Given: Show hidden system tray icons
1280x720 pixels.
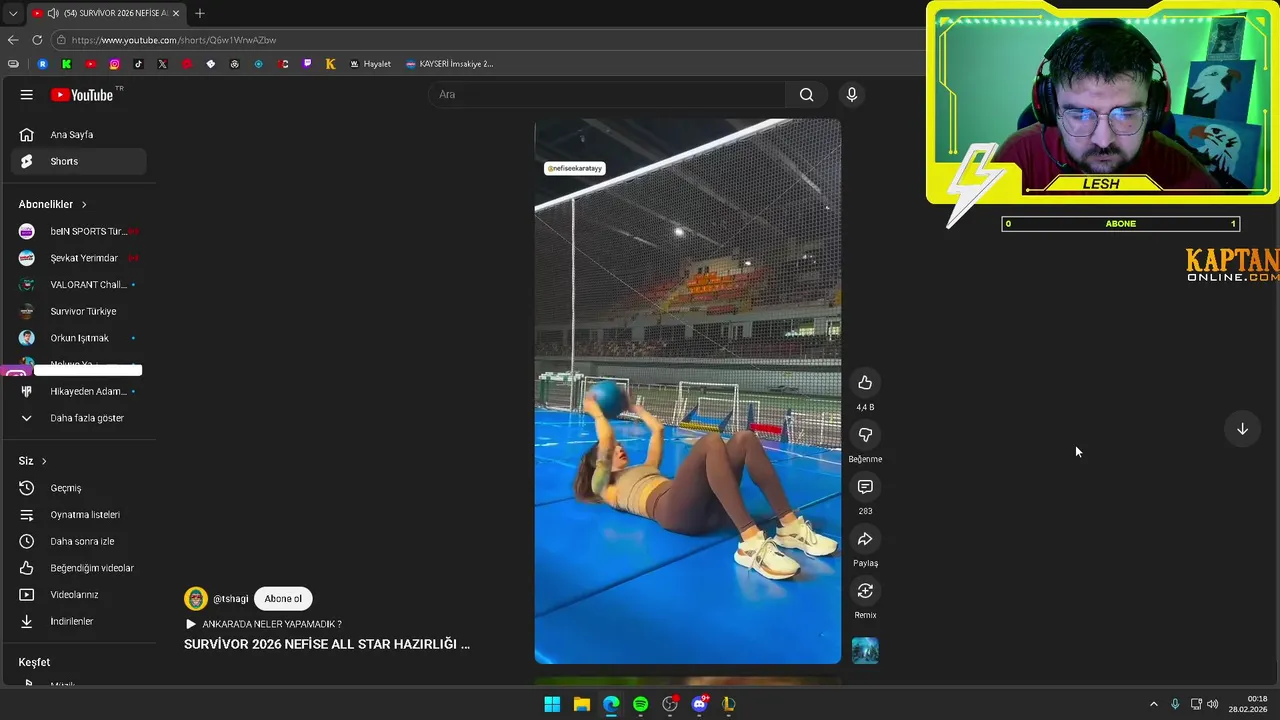Looking at the screenshot, I should pos(1153,704).
